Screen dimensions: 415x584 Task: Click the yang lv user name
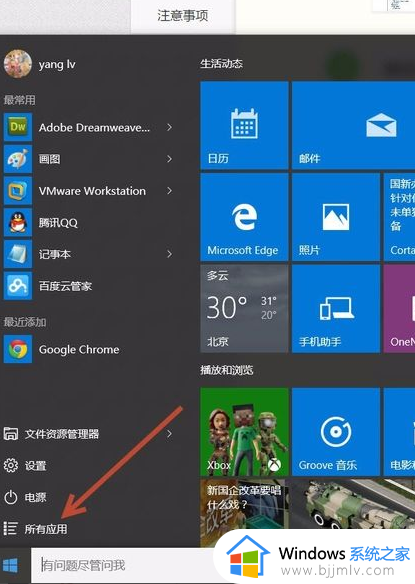(x=57, y=65)
